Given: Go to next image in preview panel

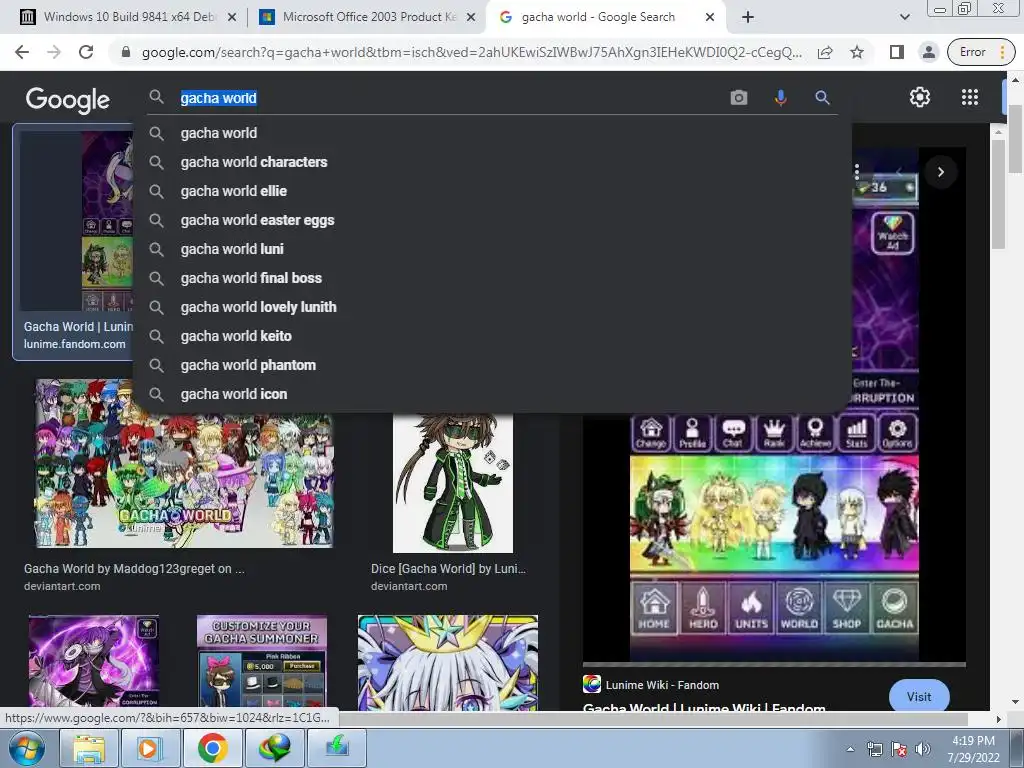Looking at the screenshot, I should (x=940, y=172).
